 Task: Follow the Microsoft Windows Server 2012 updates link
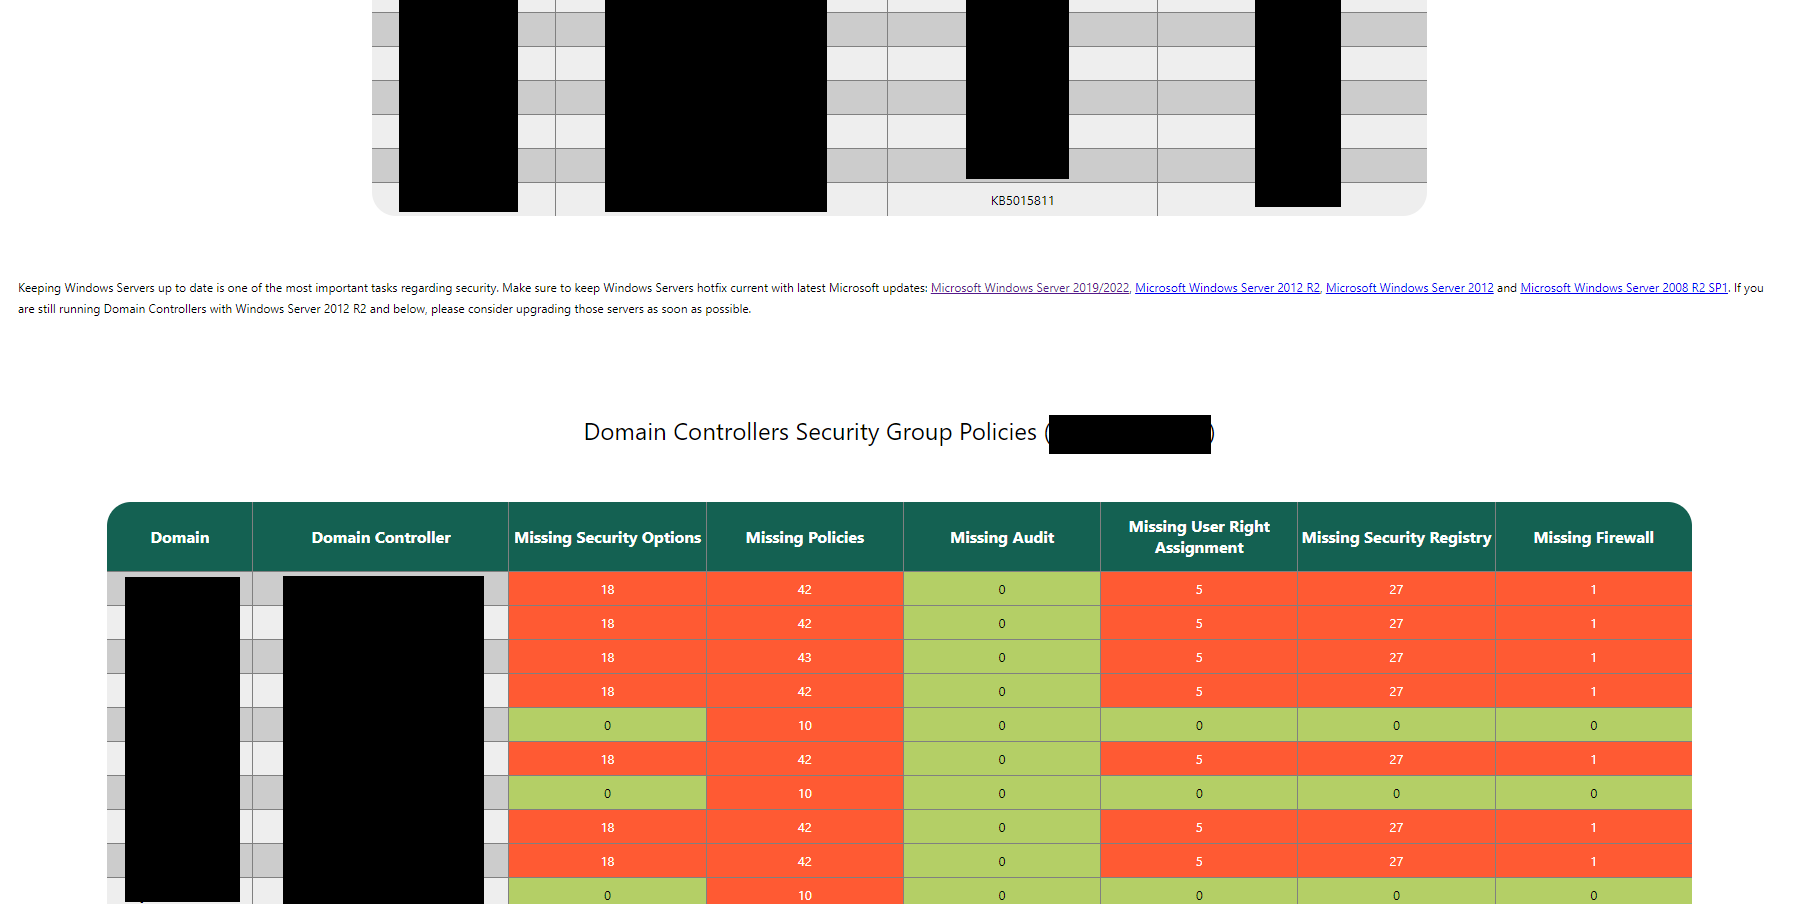click(x=1409, y=288)
